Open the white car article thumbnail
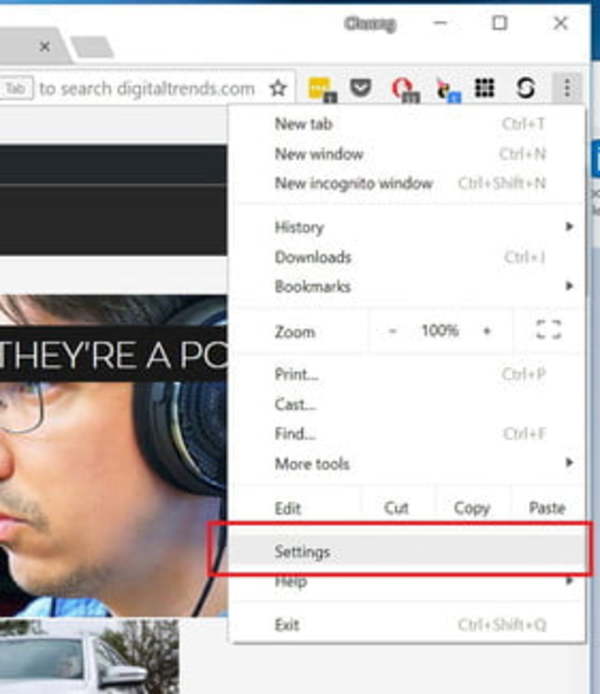The image size is (600, 694). click(89, 657)
